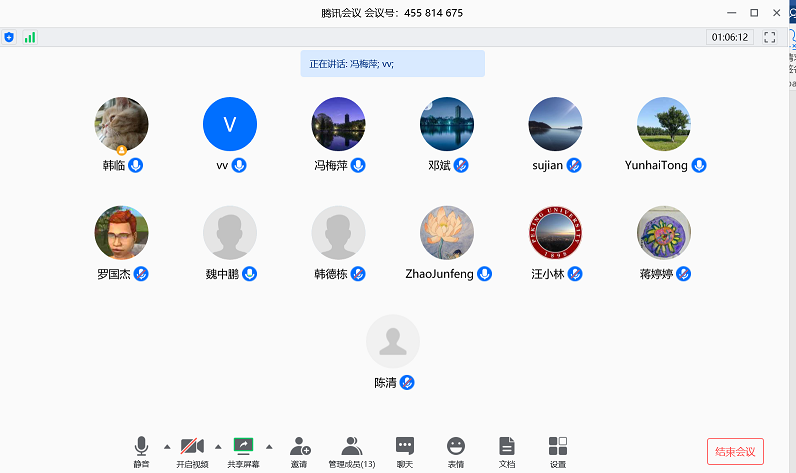Expand the video options arrow beside 开启视频

(218, 446)
